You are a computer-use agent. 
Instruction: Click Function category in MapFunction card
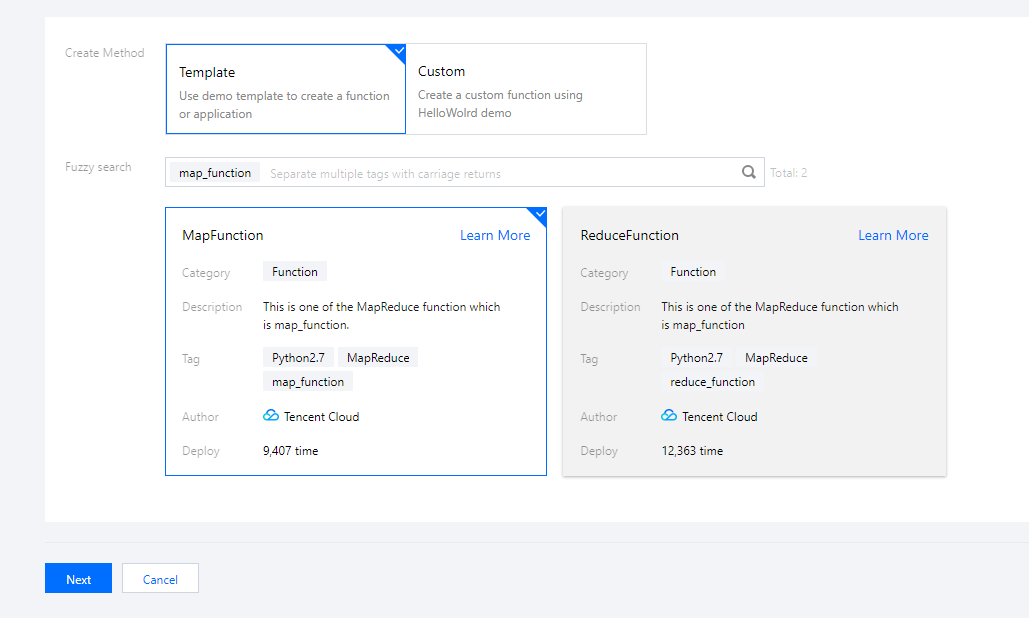click(294, 272)
